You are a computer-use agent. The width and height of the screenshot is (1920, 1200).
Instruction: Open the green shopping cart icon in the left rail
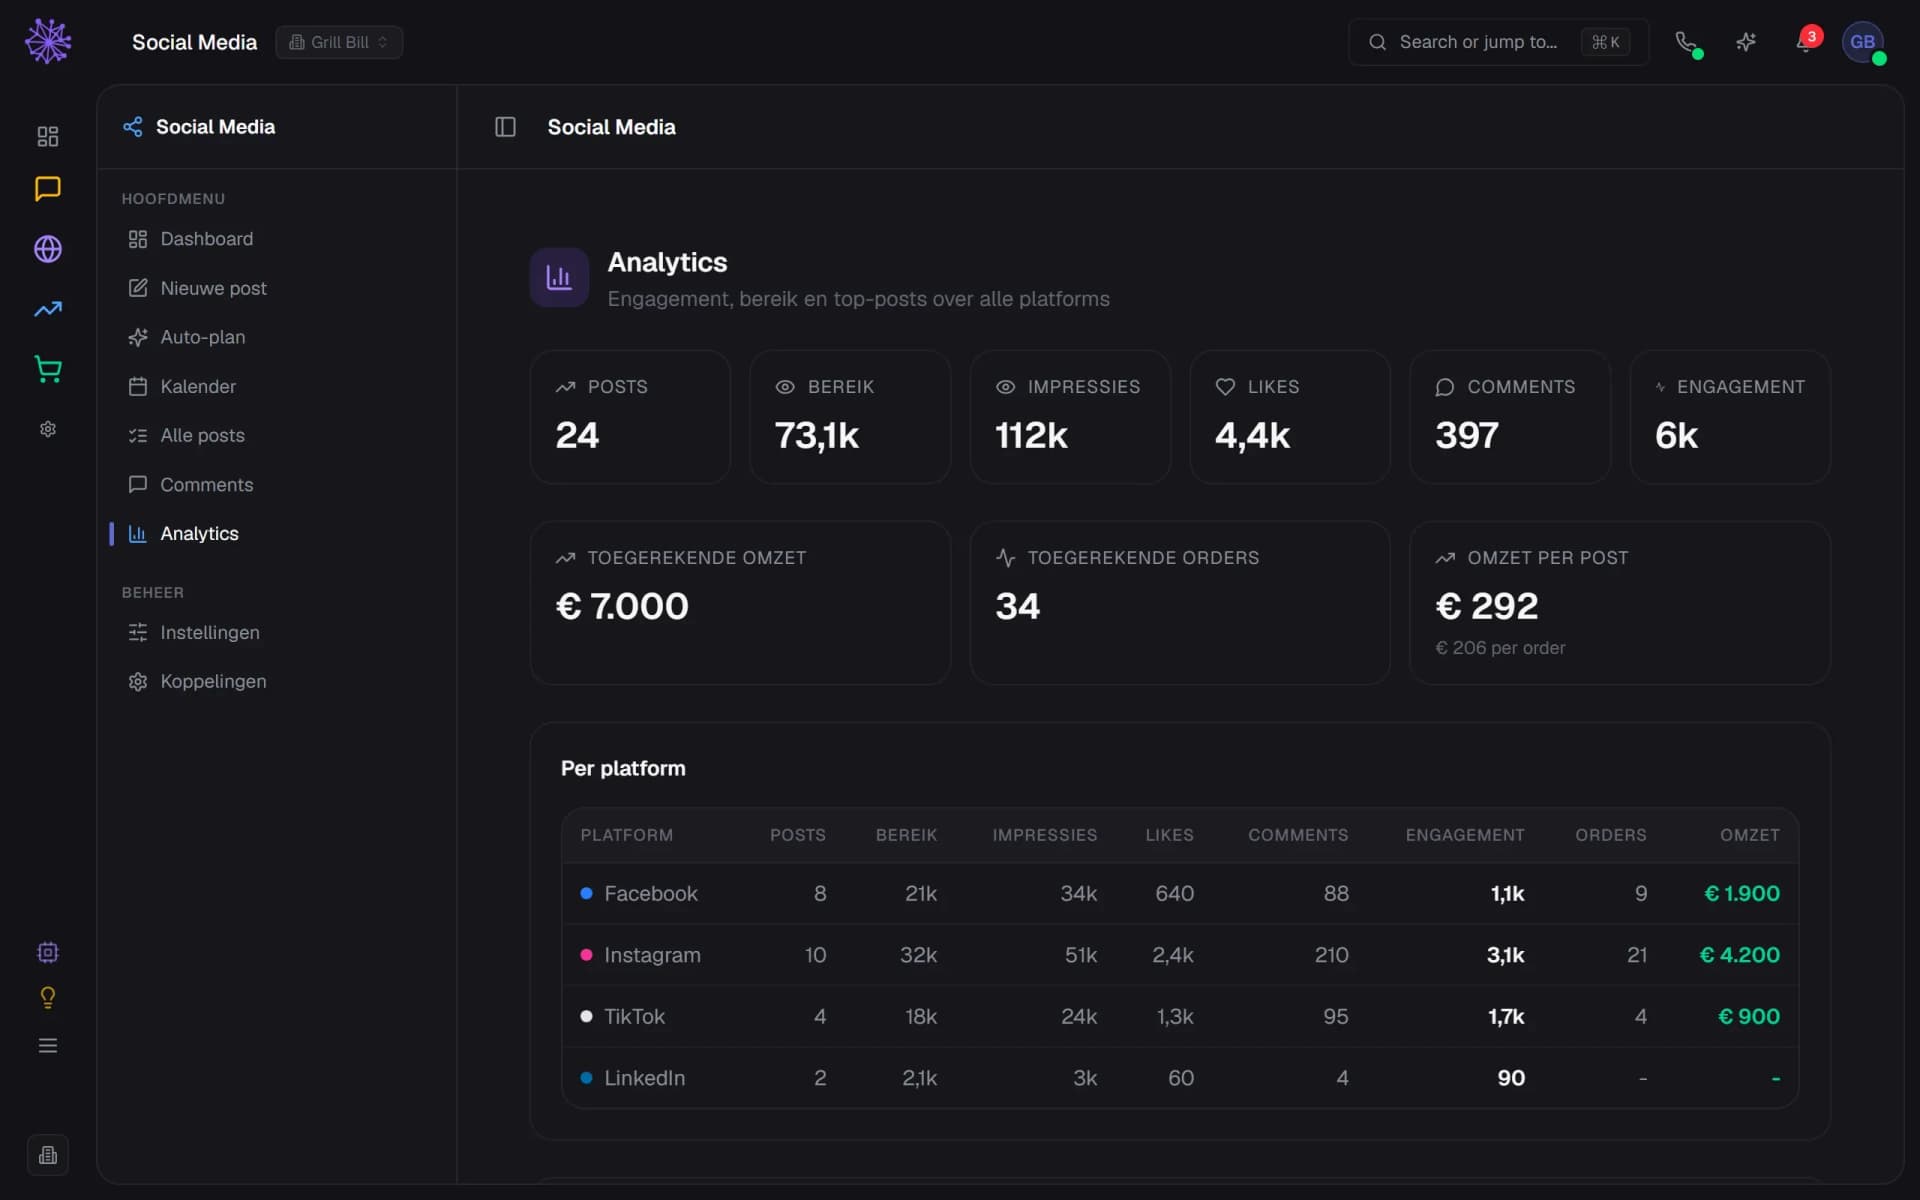pyautogui.click(x=48, y=369)
